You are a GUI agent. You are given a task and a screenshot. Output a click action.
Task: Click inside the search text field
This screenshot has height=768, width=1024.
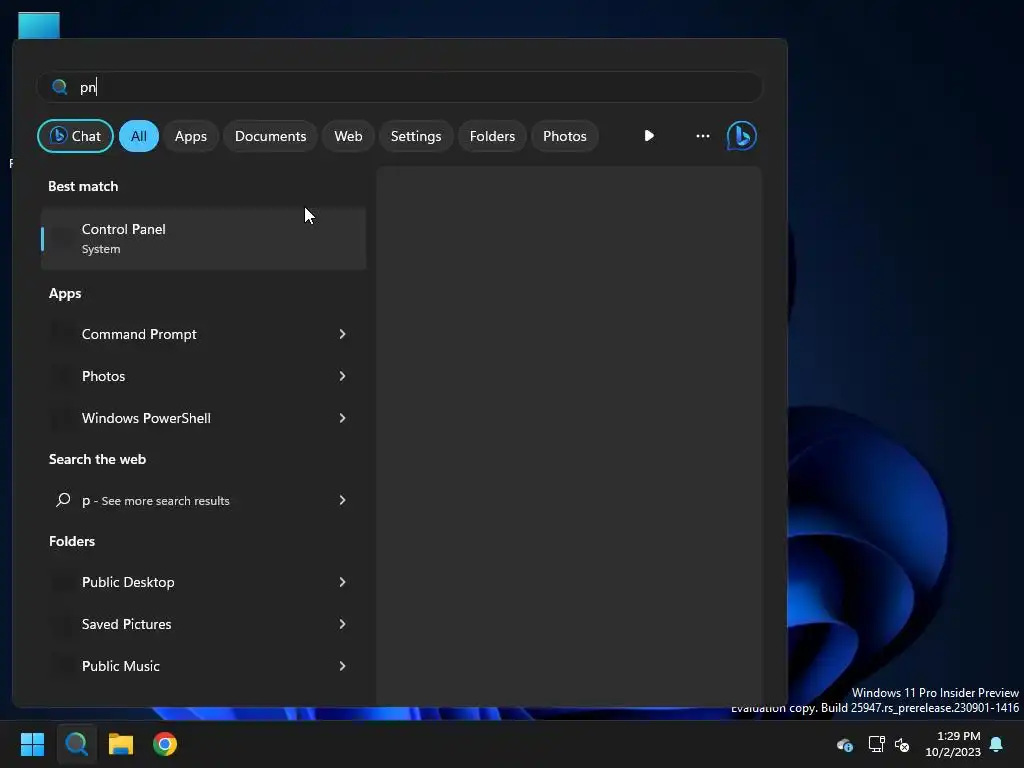[400, 87]
